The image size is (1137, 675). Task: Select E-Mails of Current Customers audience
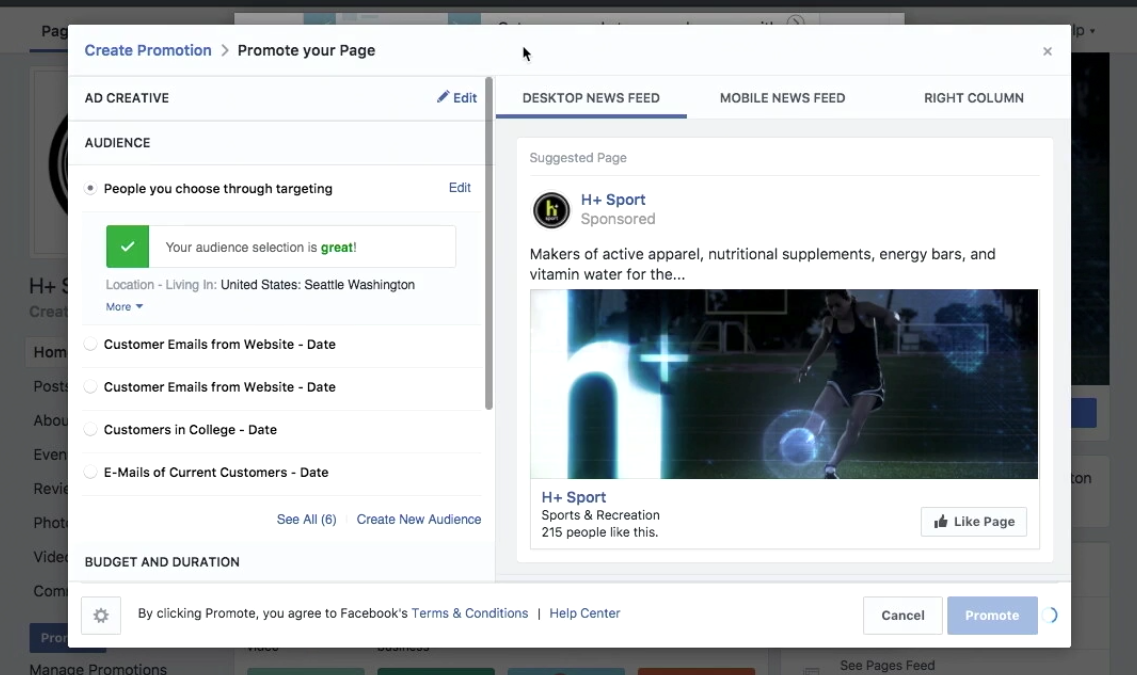coord(90,472)
